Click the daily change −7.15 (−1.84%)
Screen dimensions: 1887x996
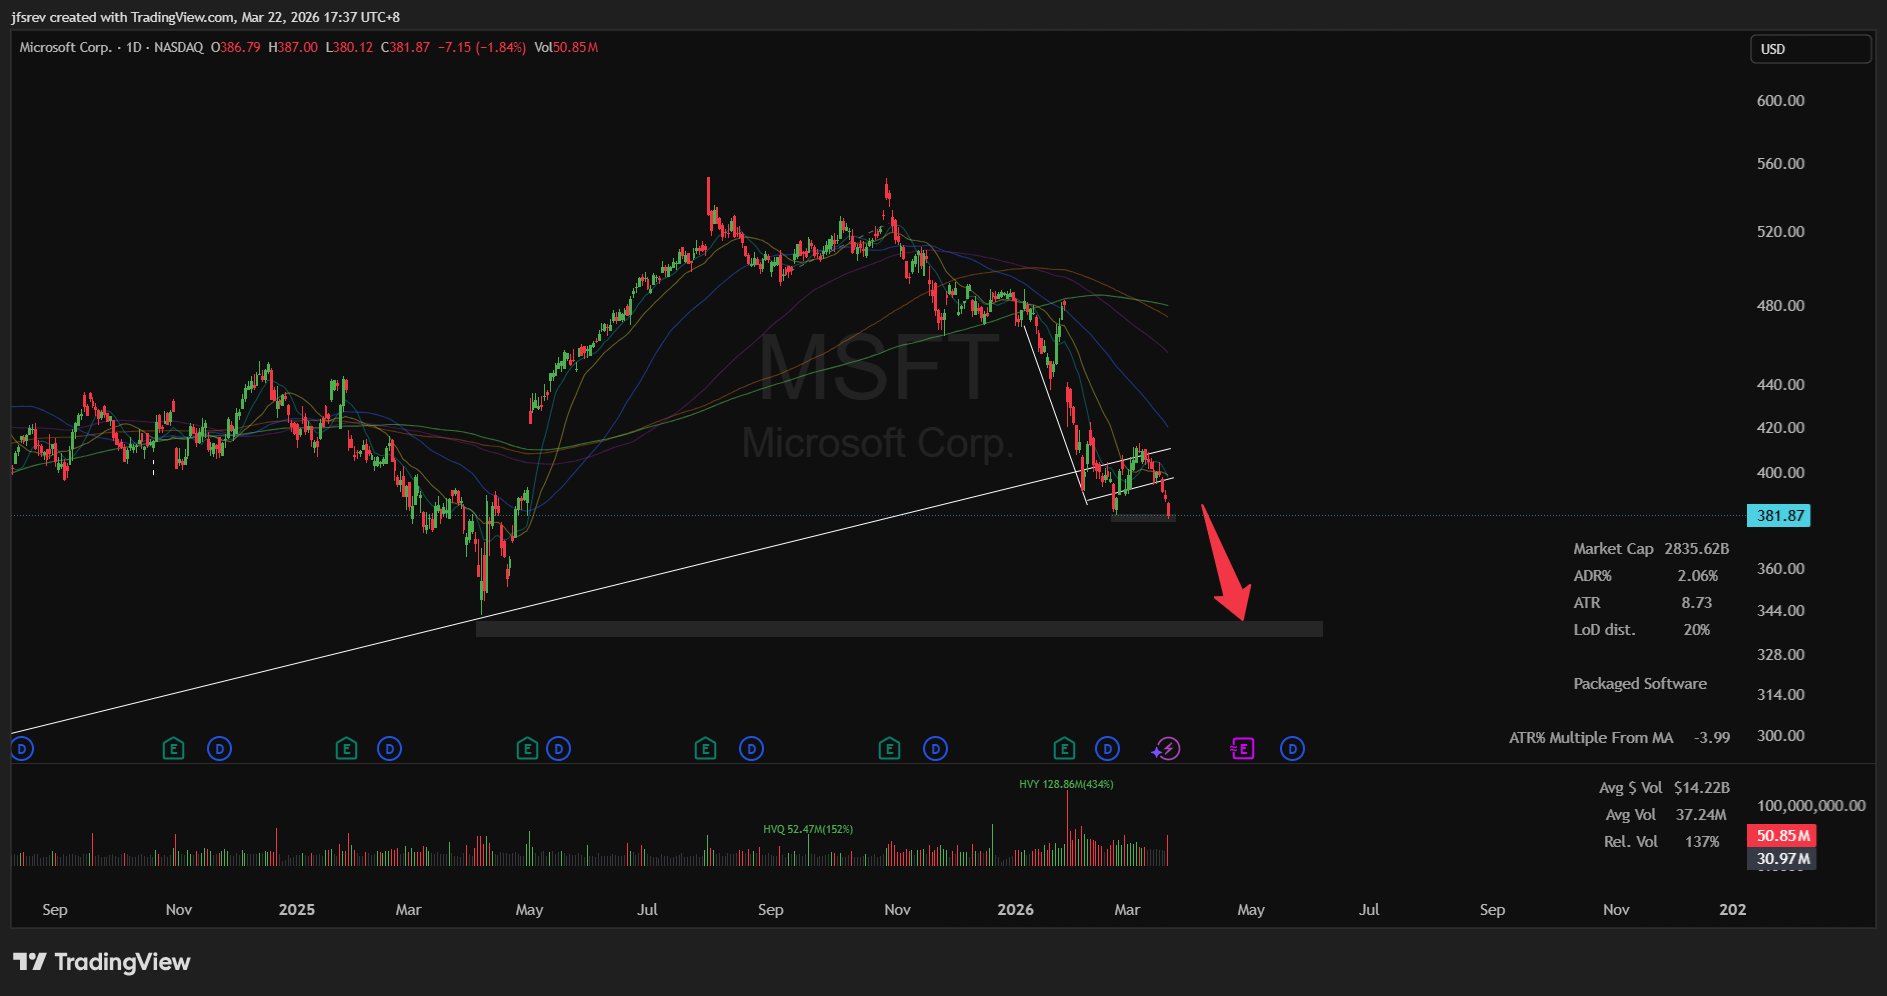(x=482, y=47)
